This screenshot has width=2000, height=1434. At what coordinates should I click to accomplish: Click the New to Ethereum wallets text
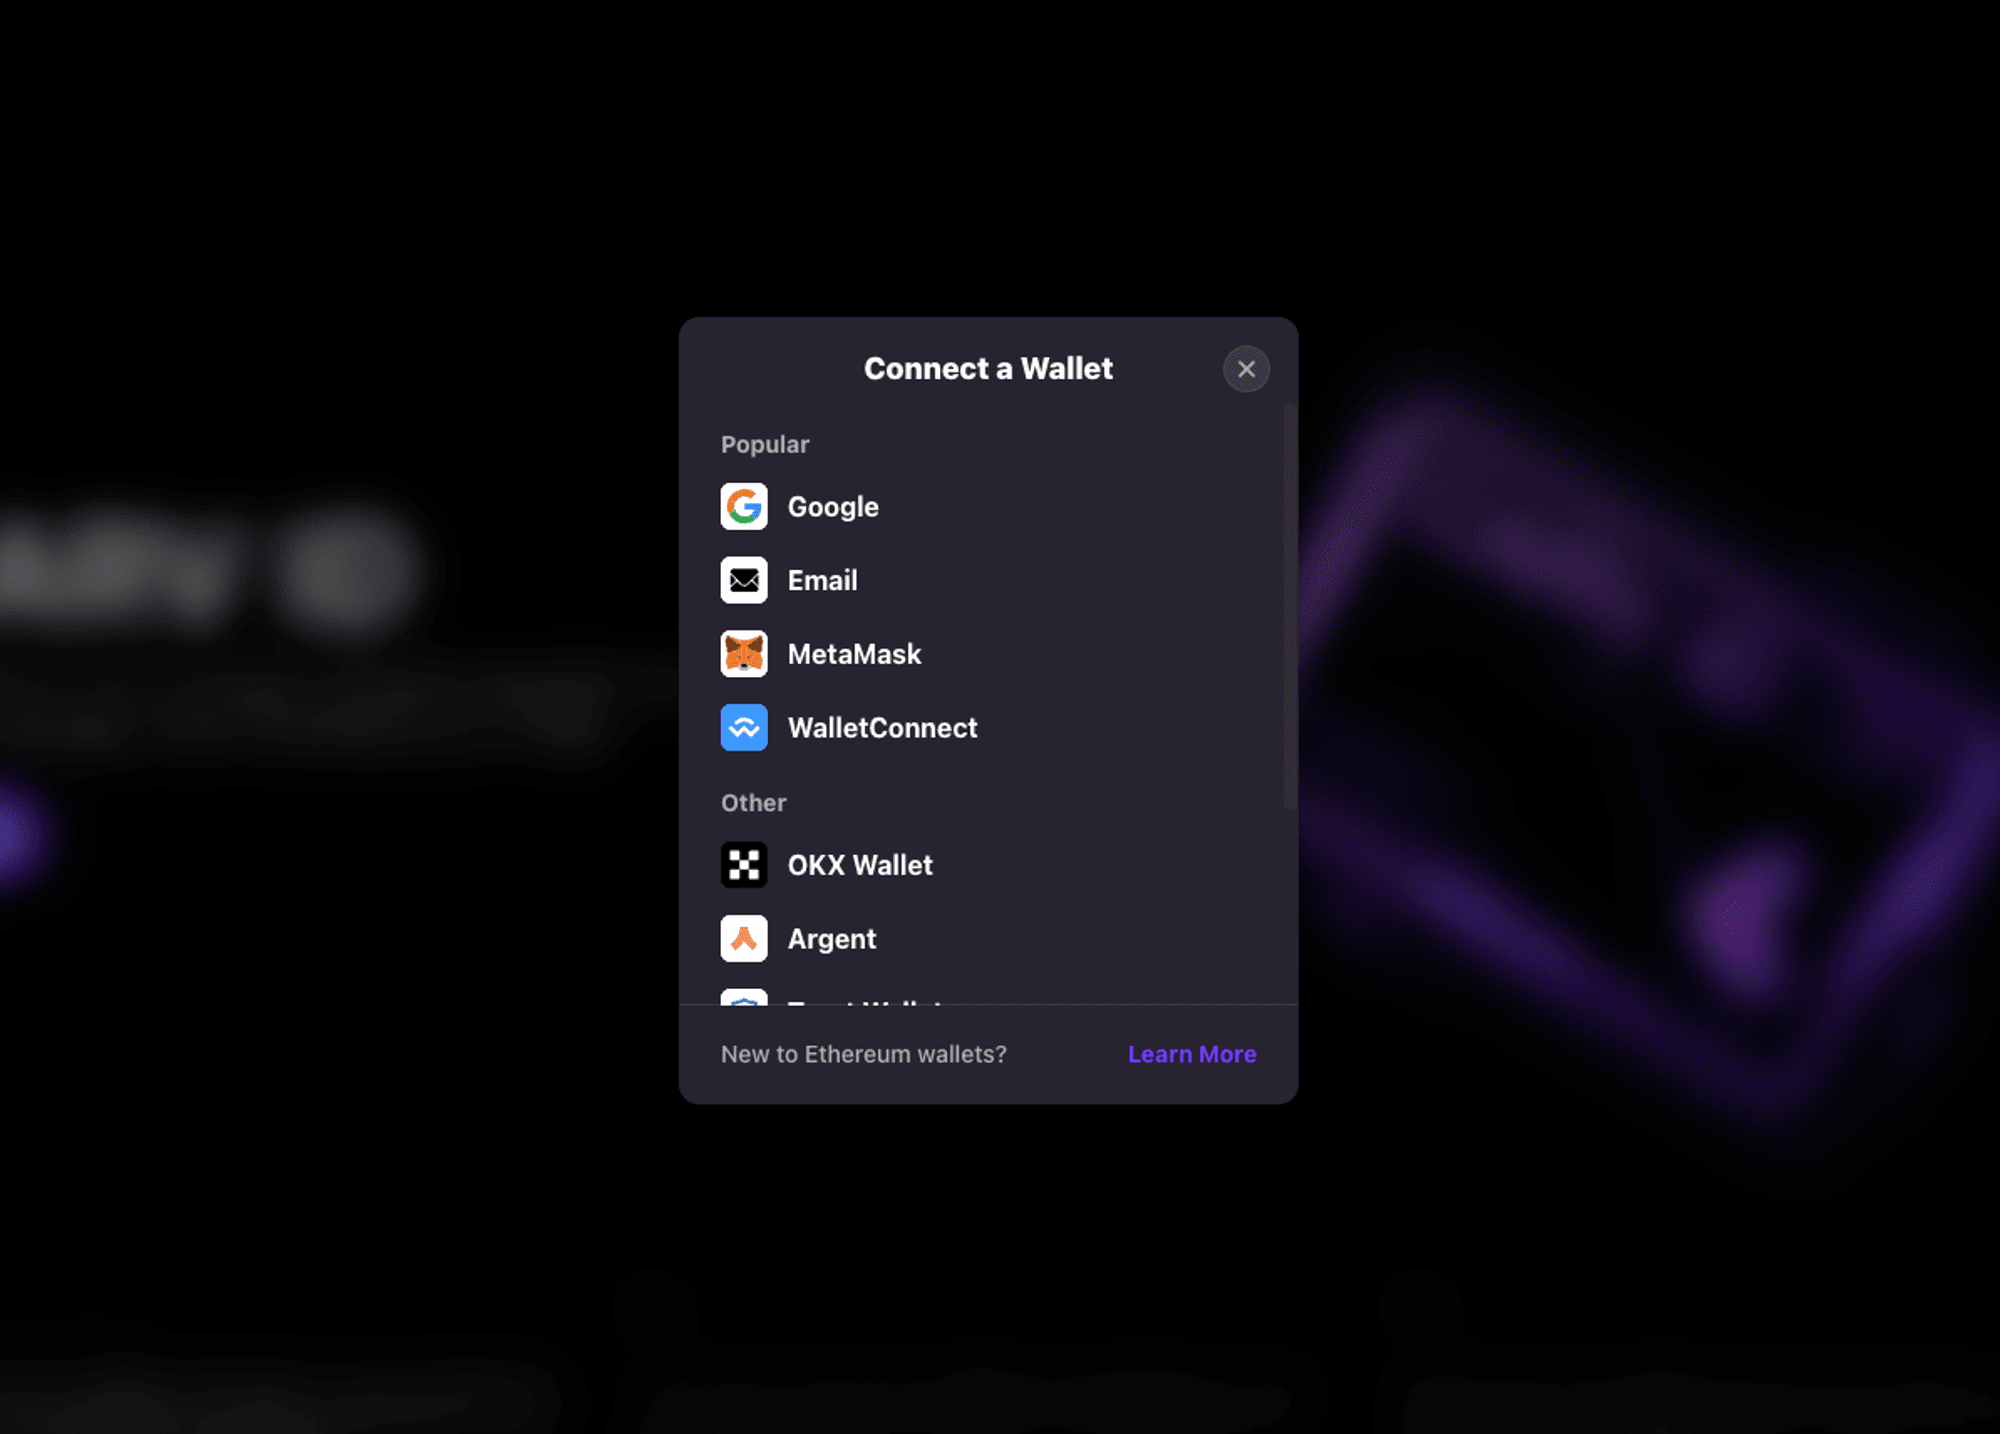click(x=863, y=1054)
